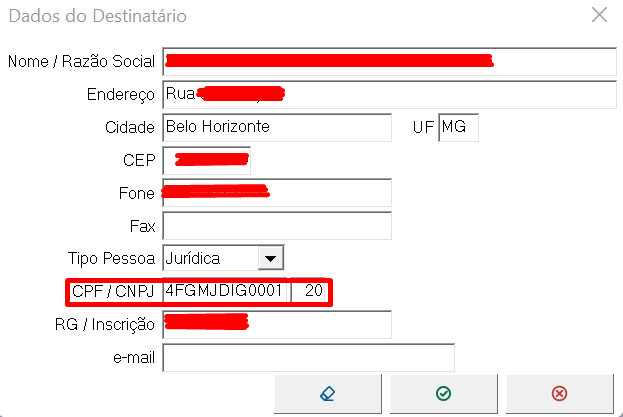
Task: Click the CPF / CNPJ main number field
Action: click(226, 292)
